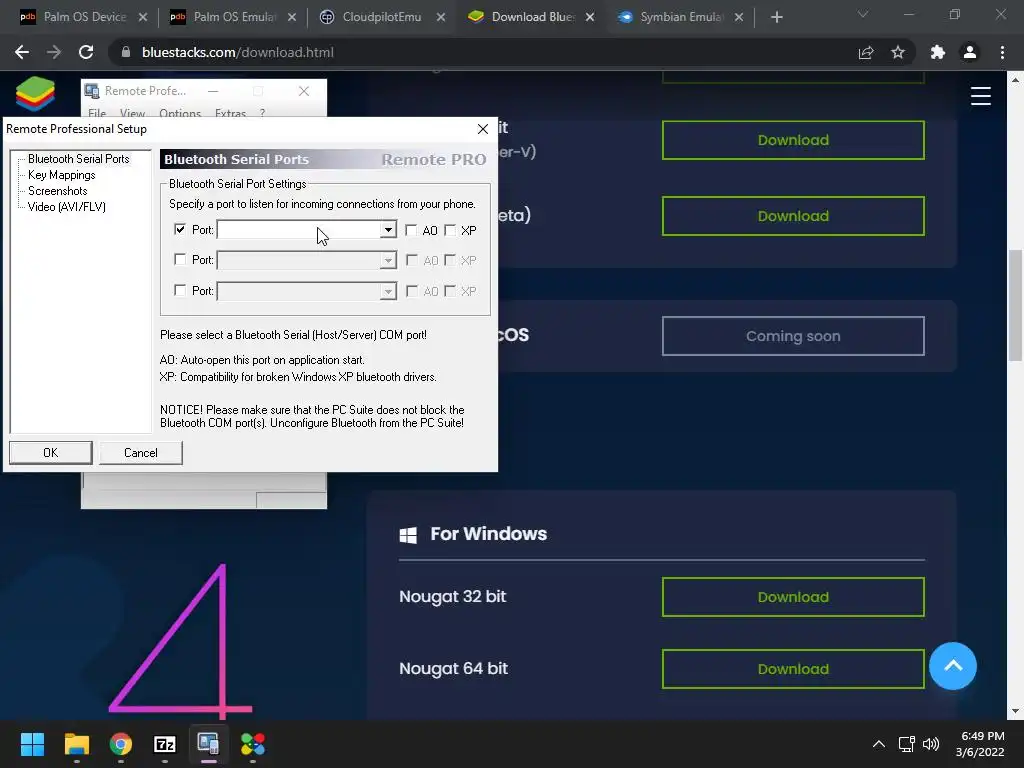This screenshot has width=1024, height=768.
Task: Go back using browser back arrow
Action: 22,52
